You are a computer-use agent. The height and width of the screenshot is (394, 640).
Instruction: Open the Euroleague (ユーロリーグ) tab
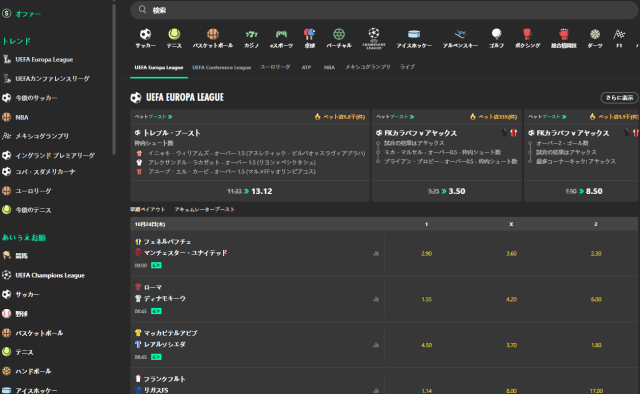click(276, 67)
